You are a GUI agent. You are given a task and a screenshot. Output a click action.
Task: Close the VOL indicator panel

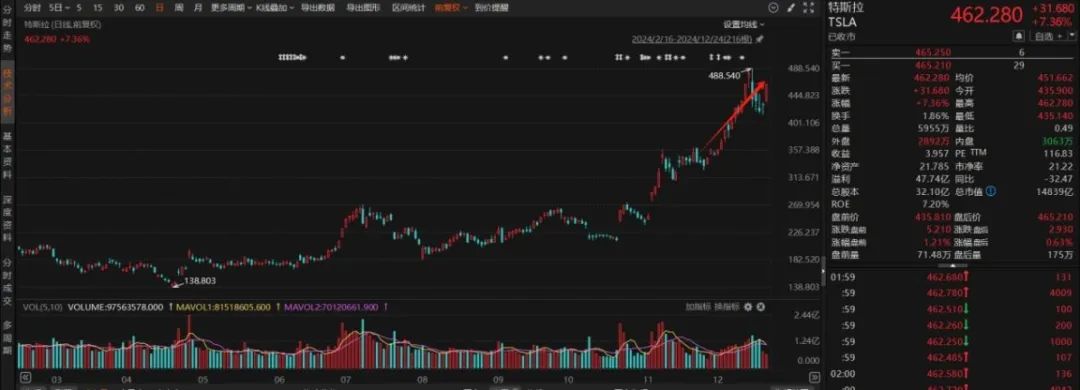point(760,307)
